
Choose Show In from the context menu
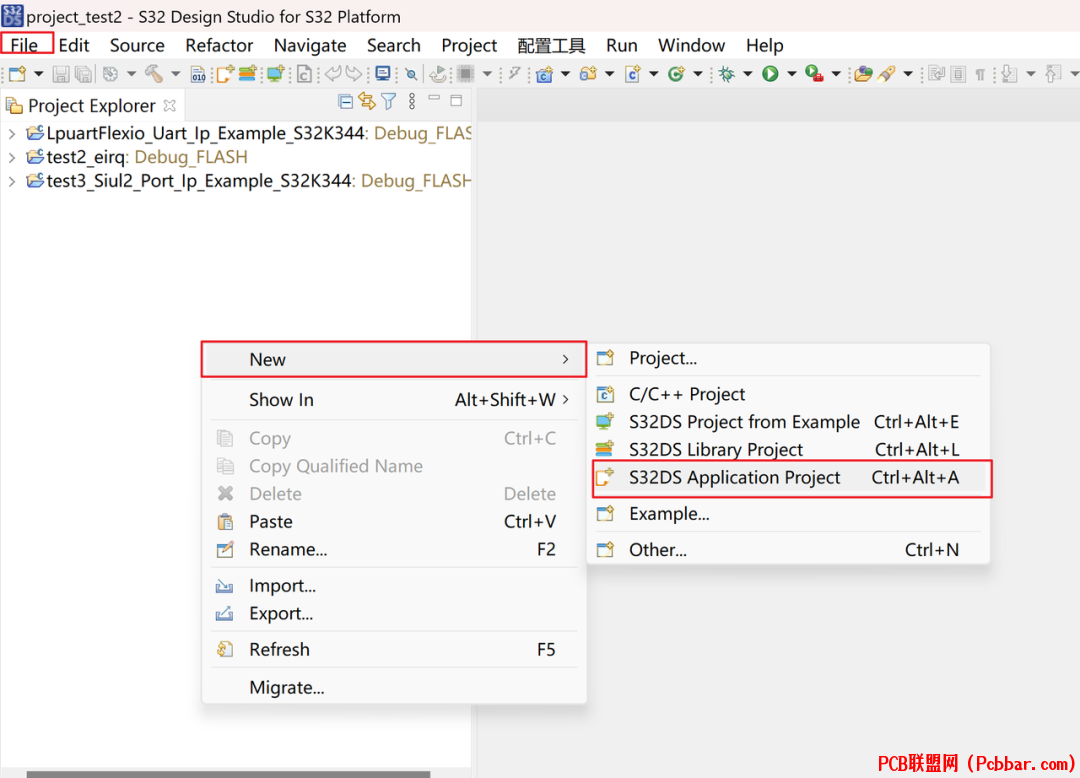point(394,400)
